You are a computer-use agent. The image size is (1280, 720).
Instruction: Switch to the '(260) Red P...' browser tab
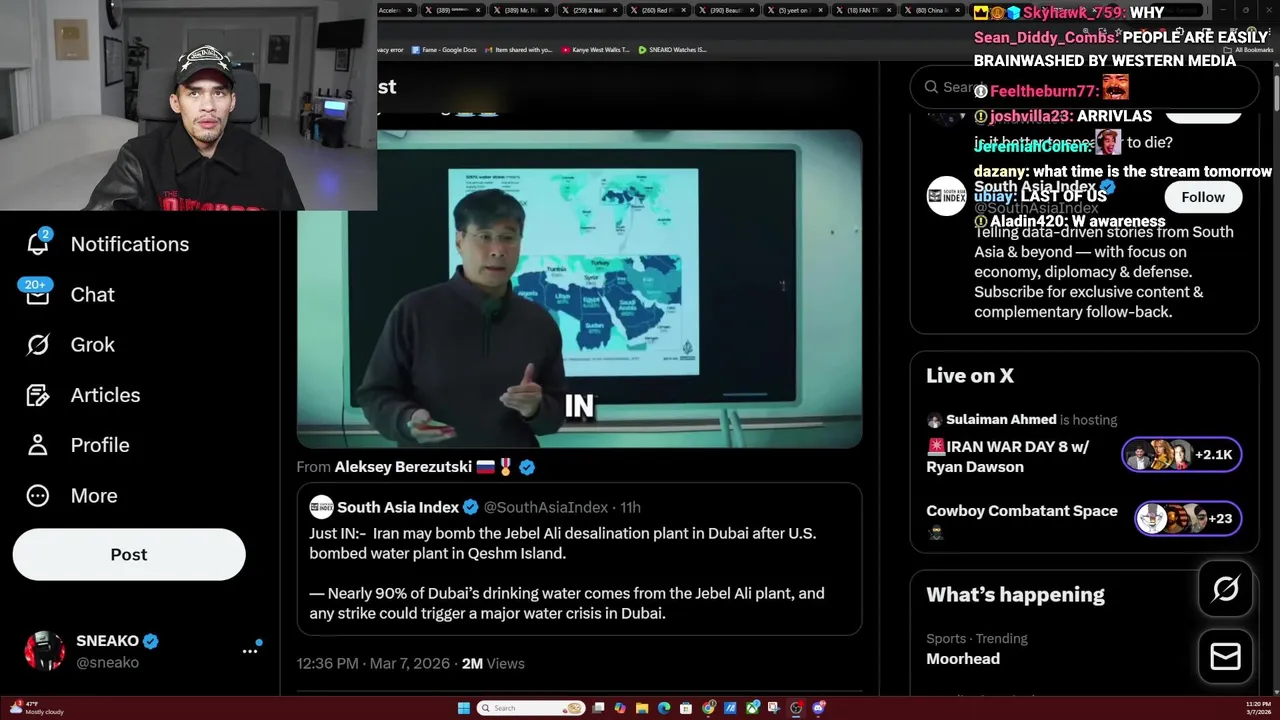(x=658, y=10)
